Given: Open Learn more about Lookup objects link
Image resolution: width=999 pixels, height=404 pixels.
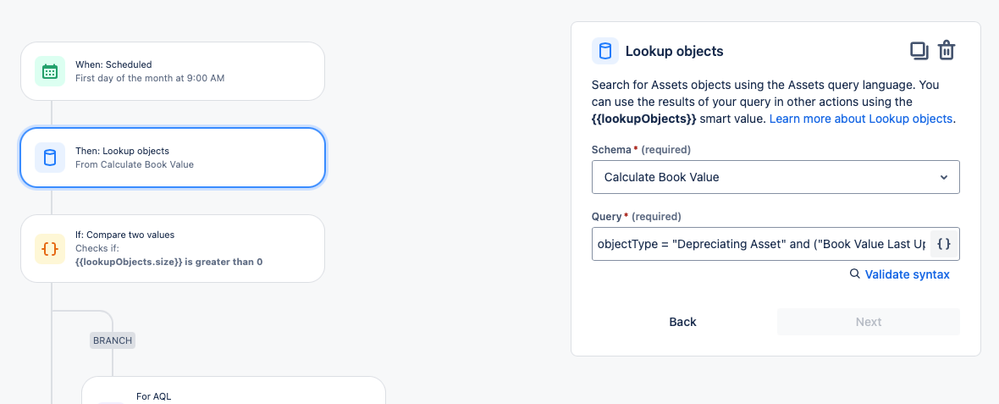Looking at the screenshot, I should pyautogui.click(x=861, y=119).
